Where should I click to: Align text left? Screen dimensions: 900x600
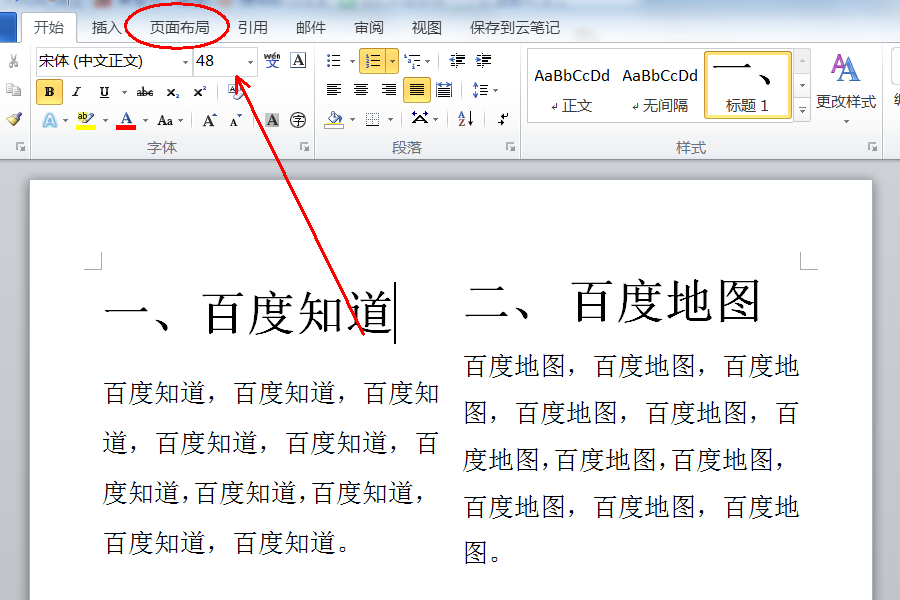point(333,90)
